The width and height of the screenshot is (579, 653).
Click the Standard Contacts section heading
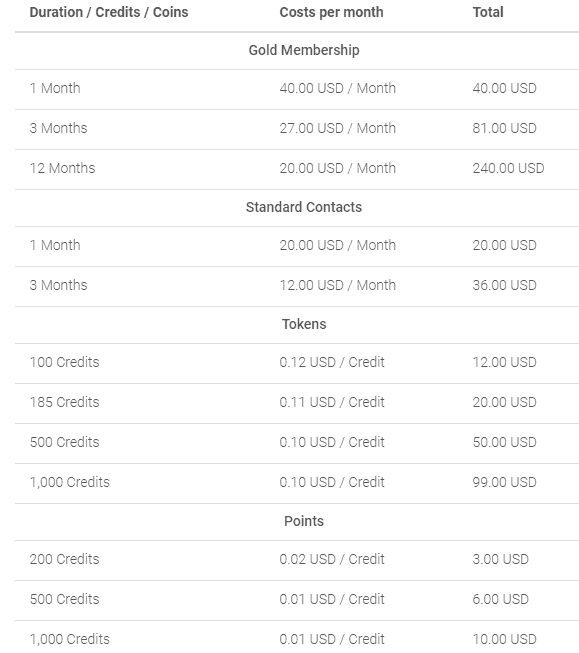pyautogui.click(x=304, y=207)
